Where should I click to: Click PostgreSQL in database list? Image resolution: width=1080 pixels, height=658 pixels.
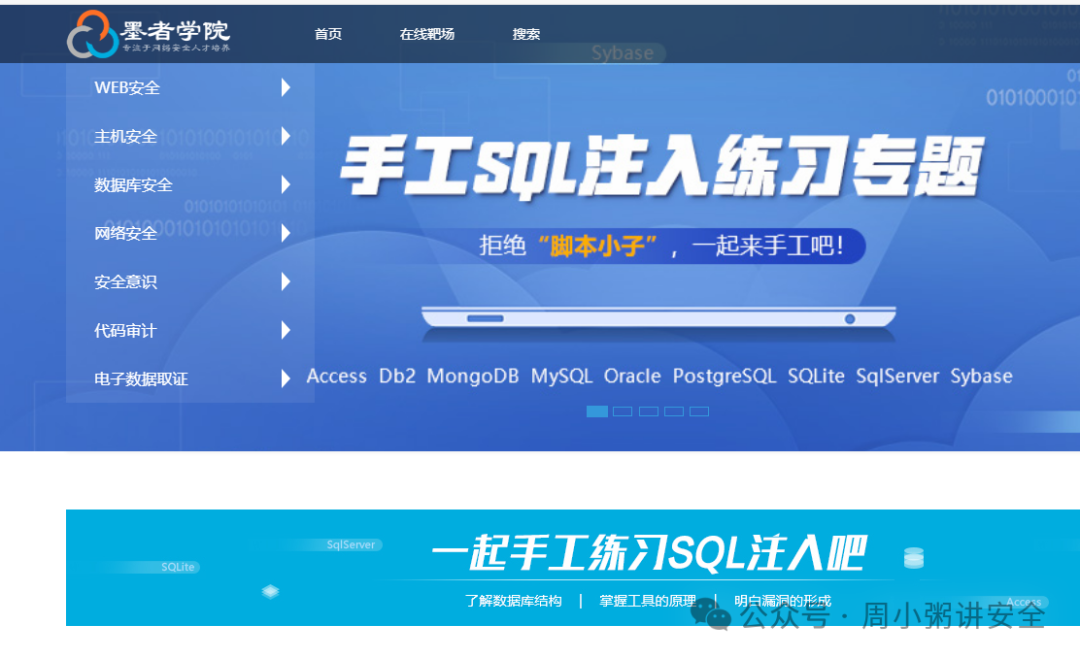point(725,376)
